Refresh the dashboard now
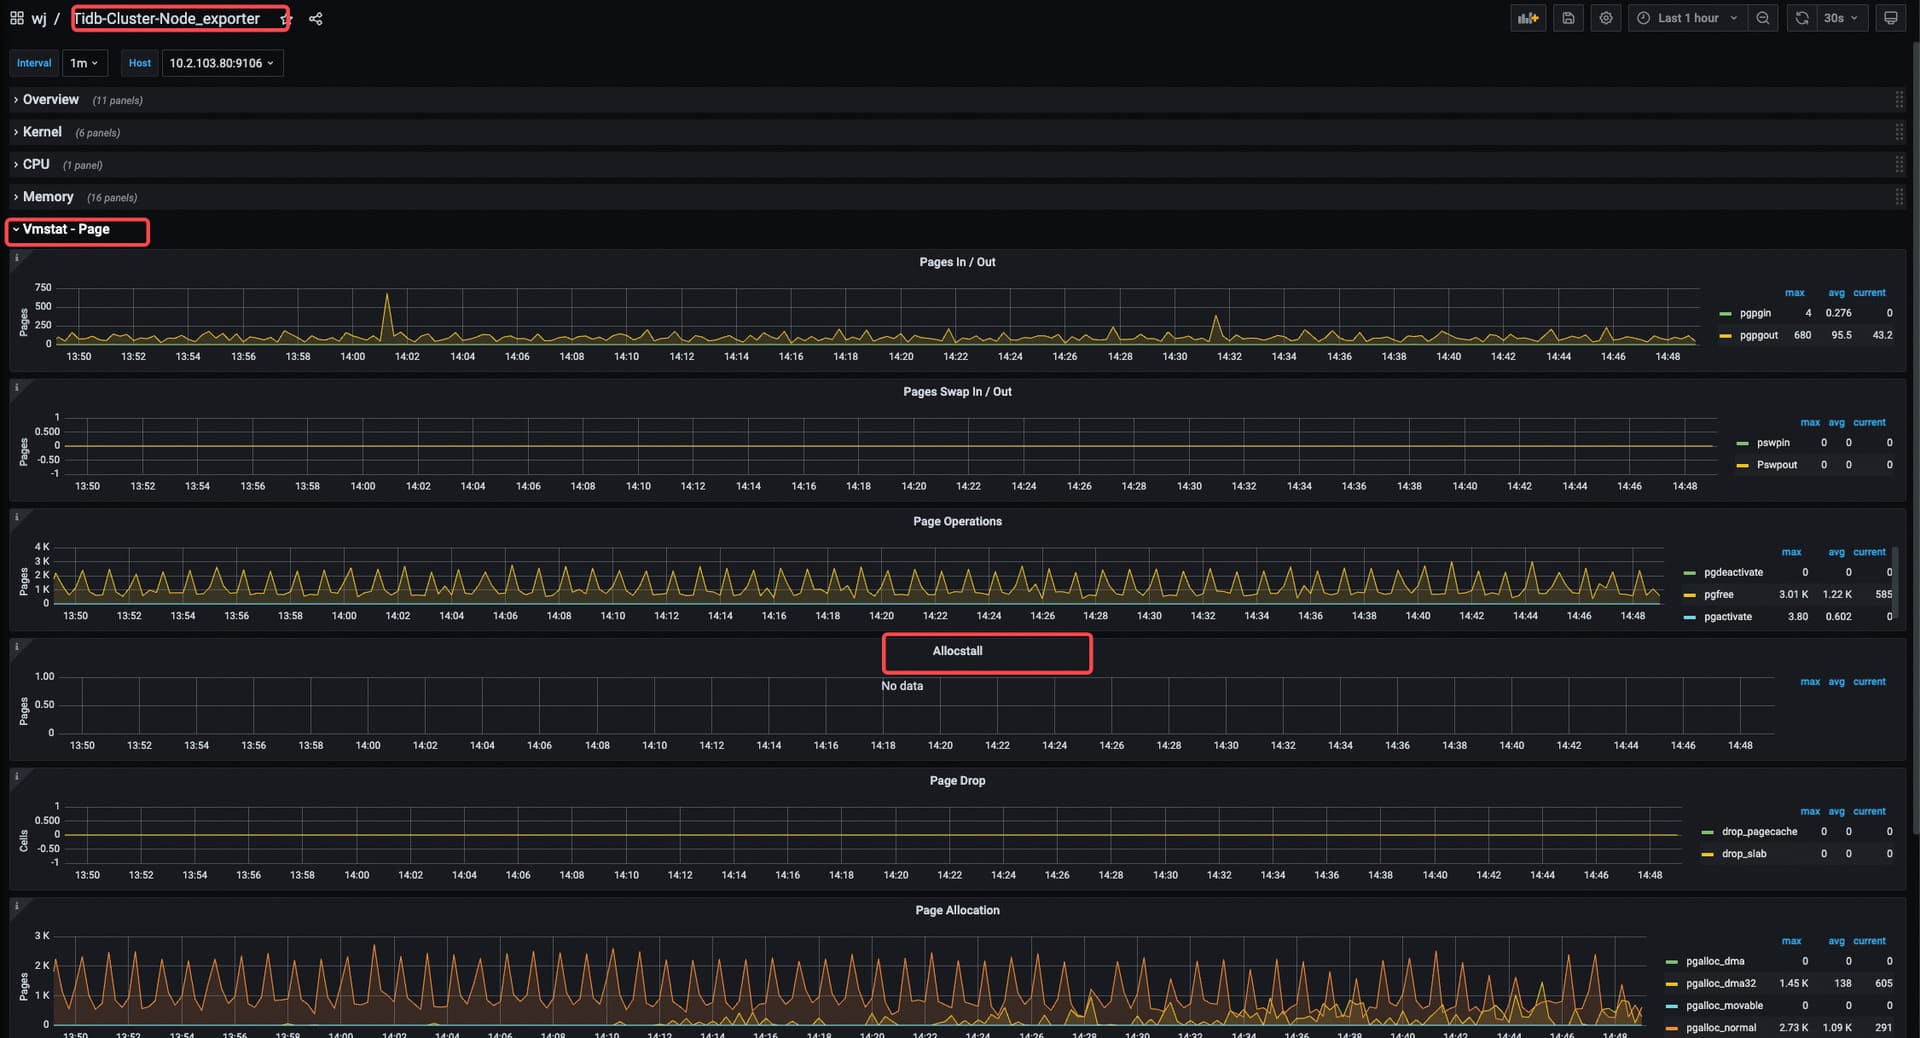Viewport: 1920px width, 1038px height. 1802,18
